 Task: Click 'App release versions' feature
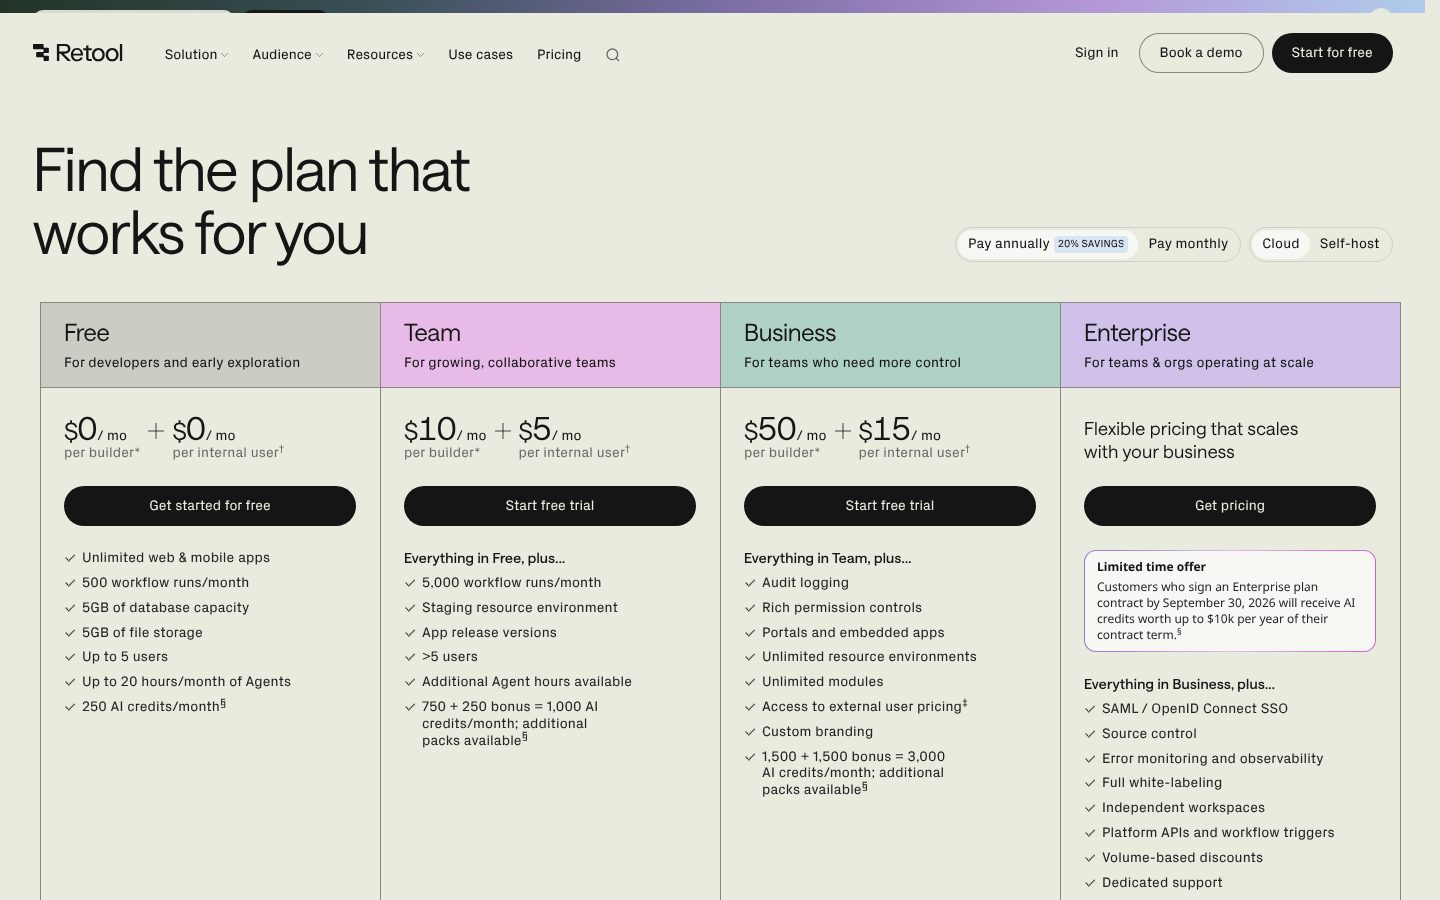[x=490, y=633]
